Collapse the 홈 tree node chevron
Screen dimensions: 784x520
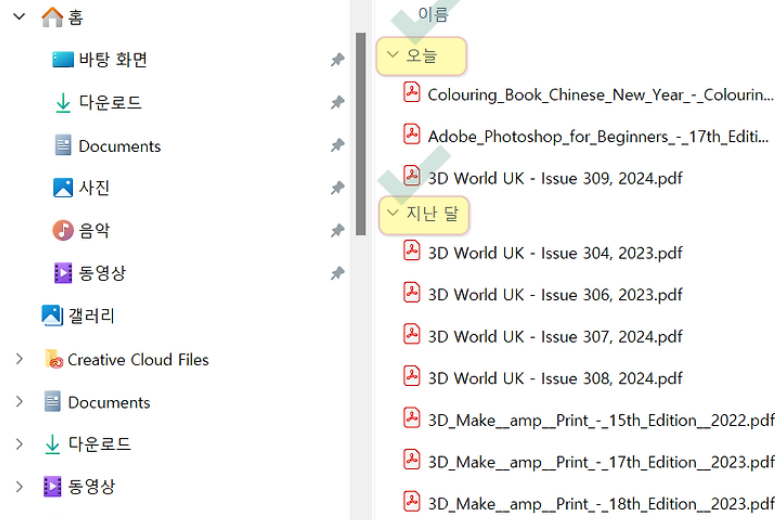19,16
